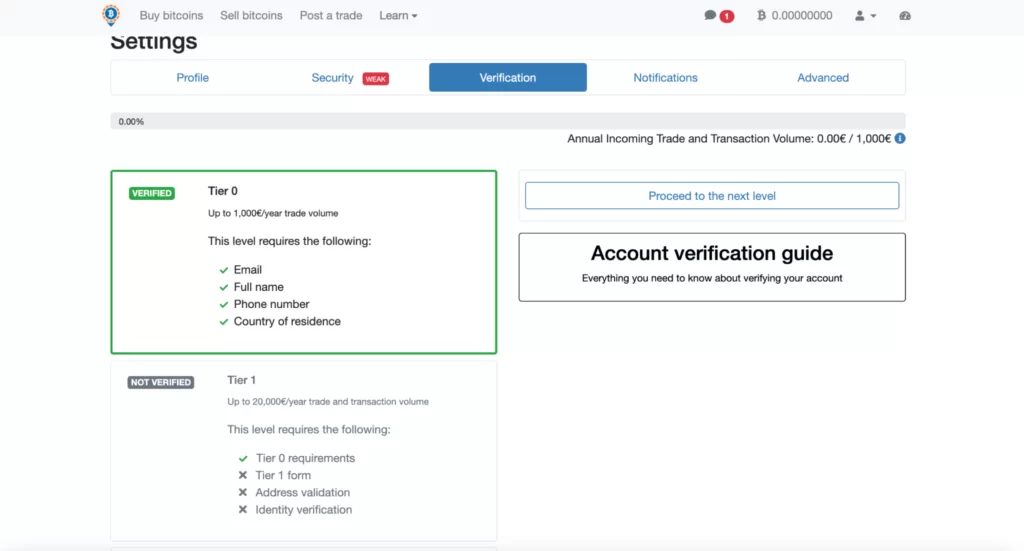The height and width of the screenshot is (551, 1024).
Task: Click the 'Address validation' text
Action: click(x=302, y=492)
